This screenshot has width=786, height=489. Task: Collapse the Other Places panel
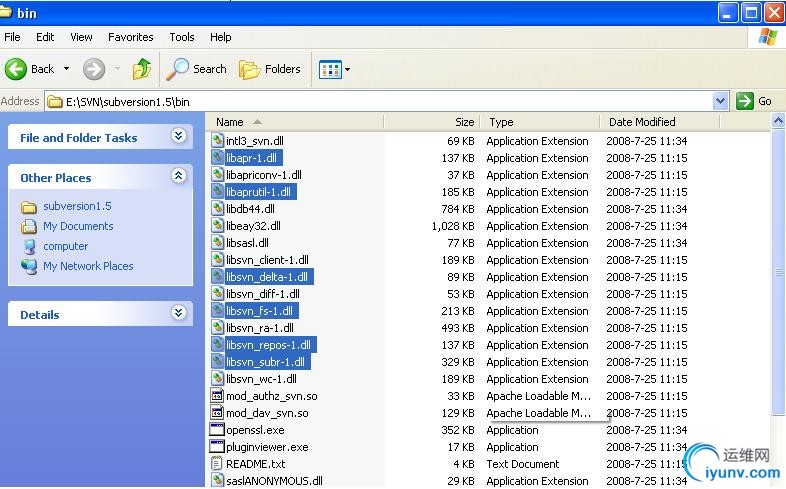point(178,176)
